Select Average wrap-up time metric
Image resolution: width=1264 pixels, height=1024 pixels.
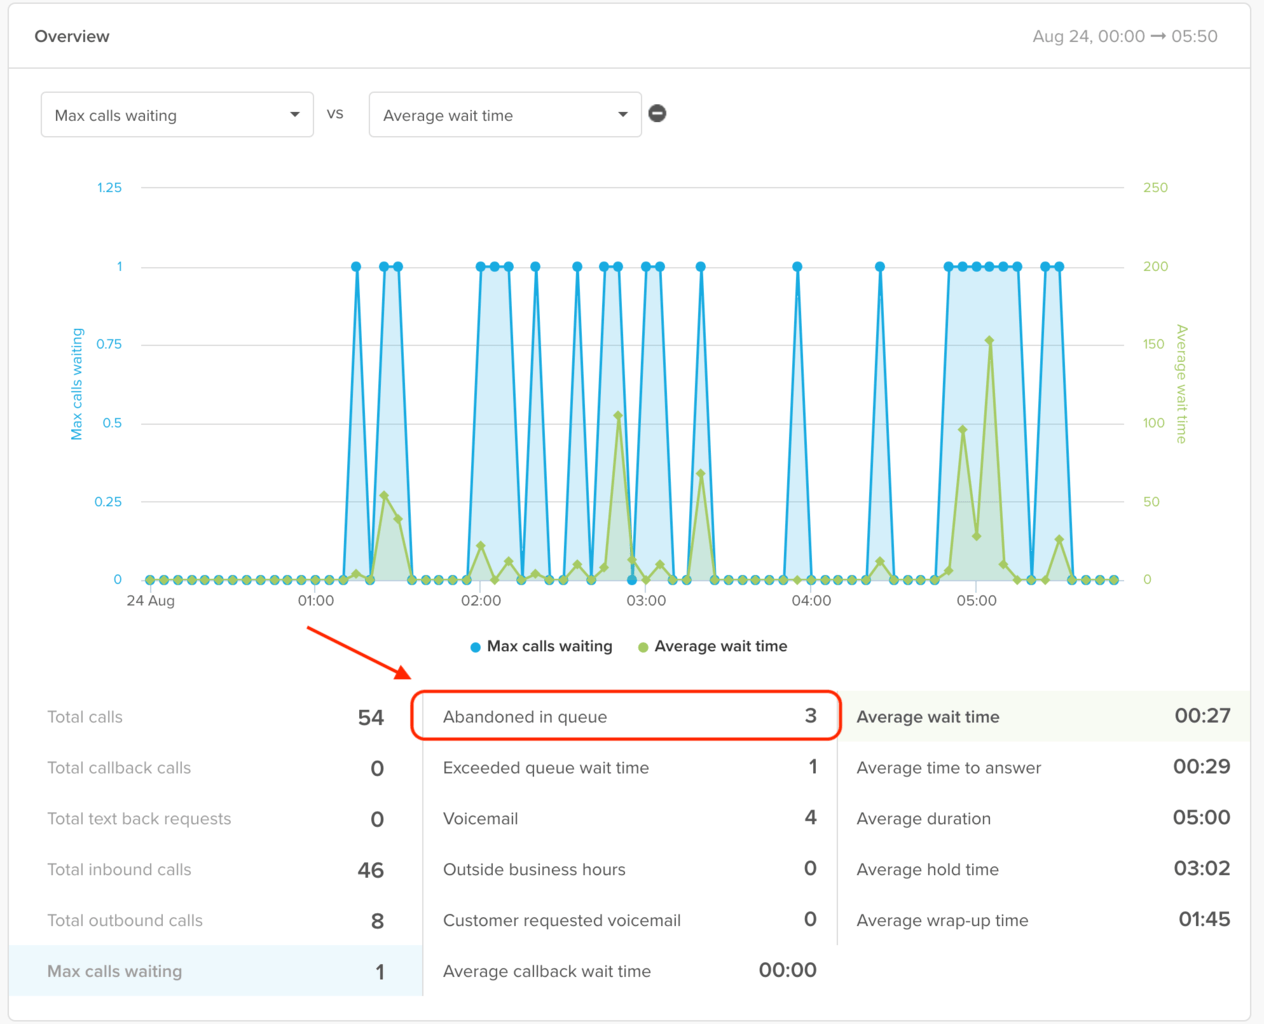(x=1043, y=921)
